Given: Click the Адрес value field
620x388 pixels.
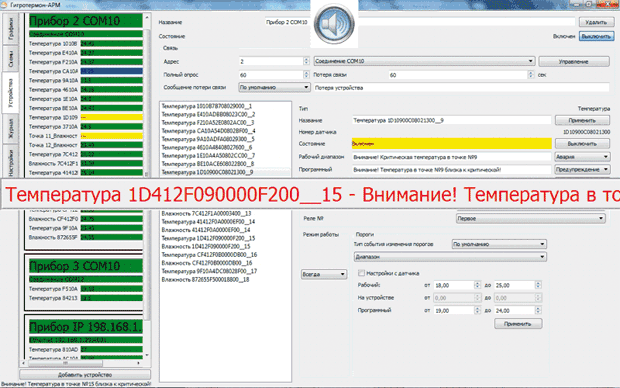Looking at the screenshot, I should click(x=271, y=61).
